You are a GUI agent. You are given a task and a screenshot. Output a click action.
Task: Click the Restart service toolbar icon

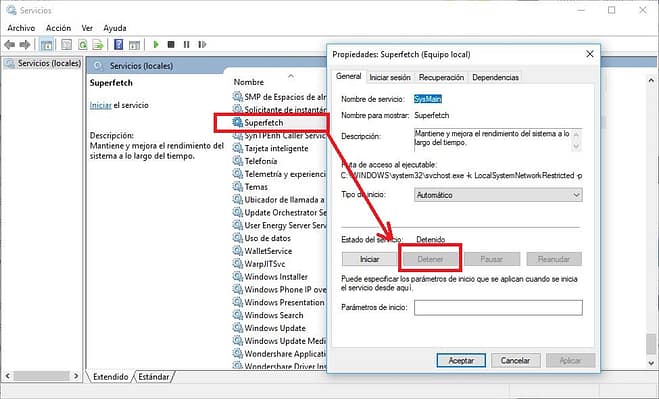pos(202,44)
